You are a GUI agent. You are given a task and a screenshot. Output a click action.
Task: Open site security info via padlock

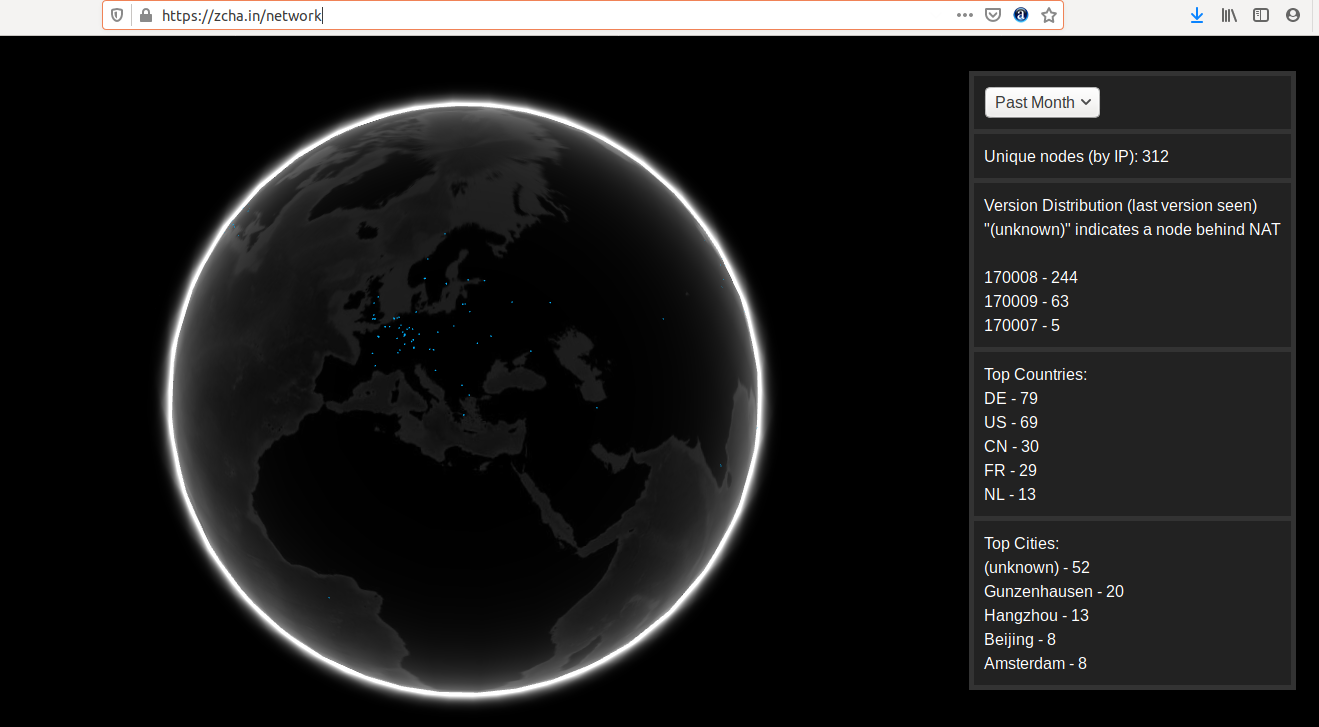(x=145, y=15)
